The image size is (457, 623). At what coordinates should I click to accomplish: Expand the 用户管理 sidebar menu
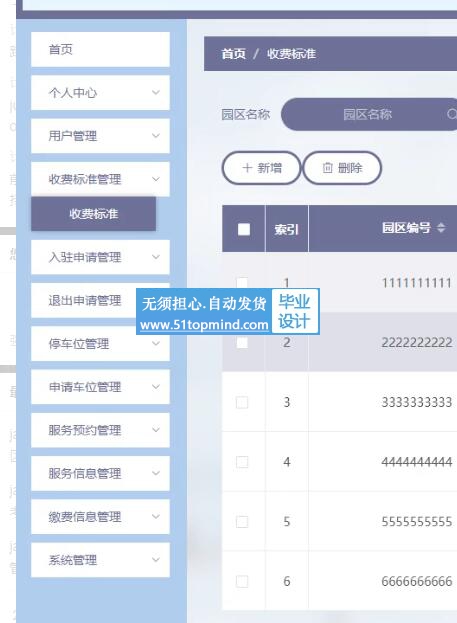(x=100, y=136)
